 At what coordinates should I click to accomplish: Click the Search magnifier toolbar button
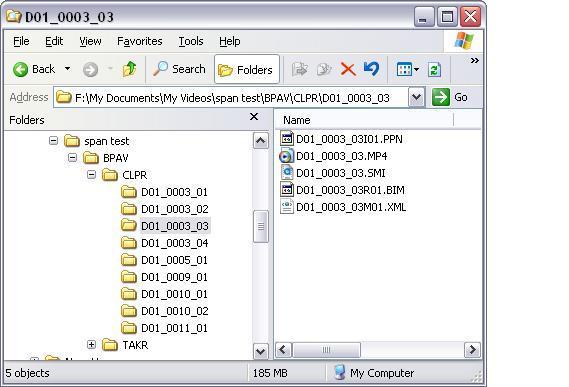[179, 69]
